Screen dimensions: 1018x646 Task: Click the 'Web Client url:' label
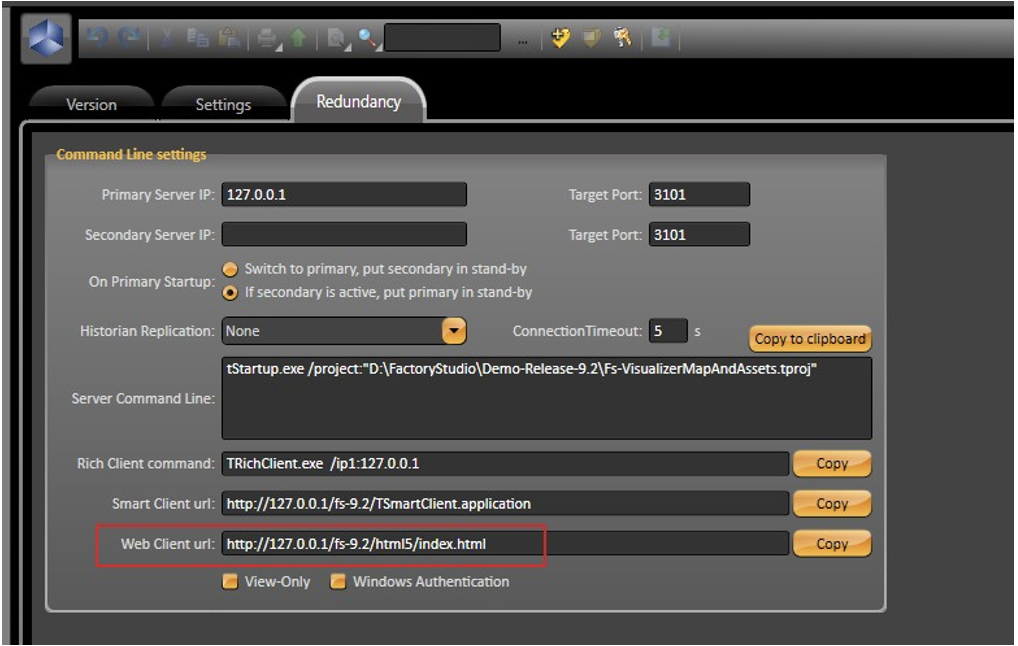coord(168,544)
